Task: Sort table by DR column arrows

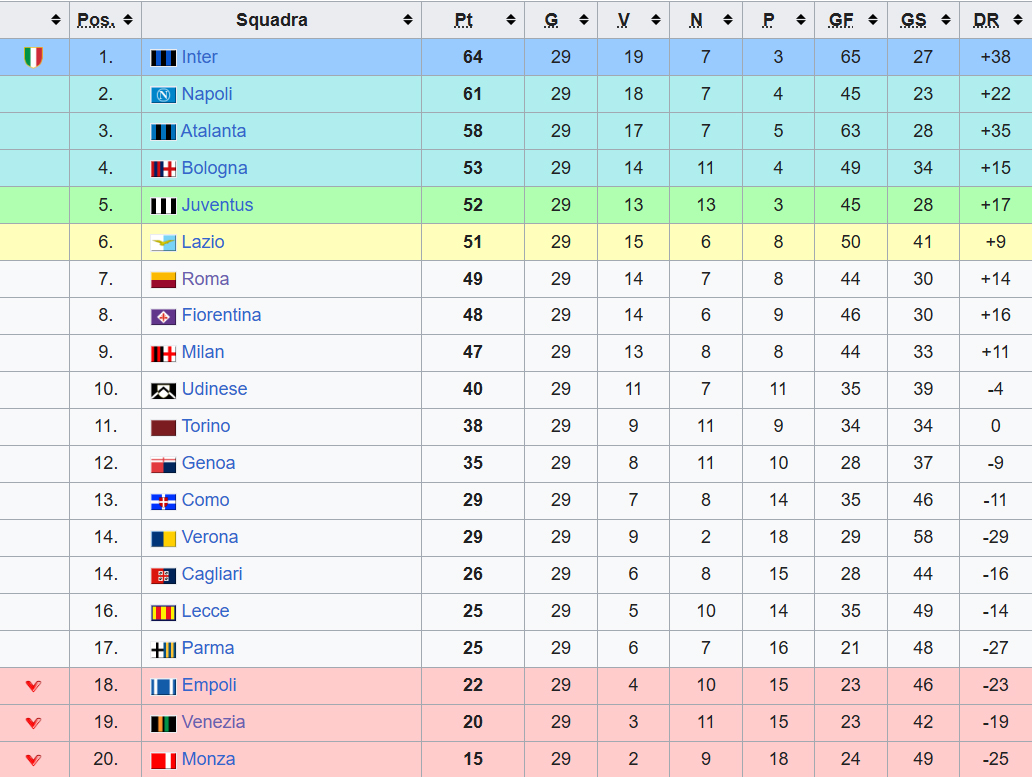Action: point(1018,20)
